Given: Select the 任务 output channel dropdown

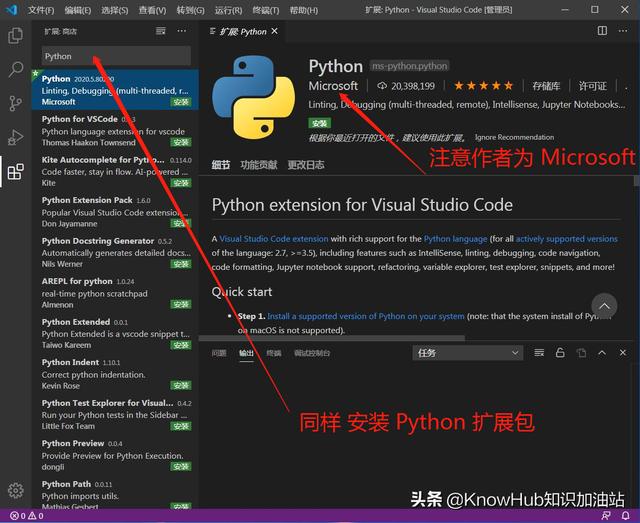Looking at the screenshot, I should point(468,353).
